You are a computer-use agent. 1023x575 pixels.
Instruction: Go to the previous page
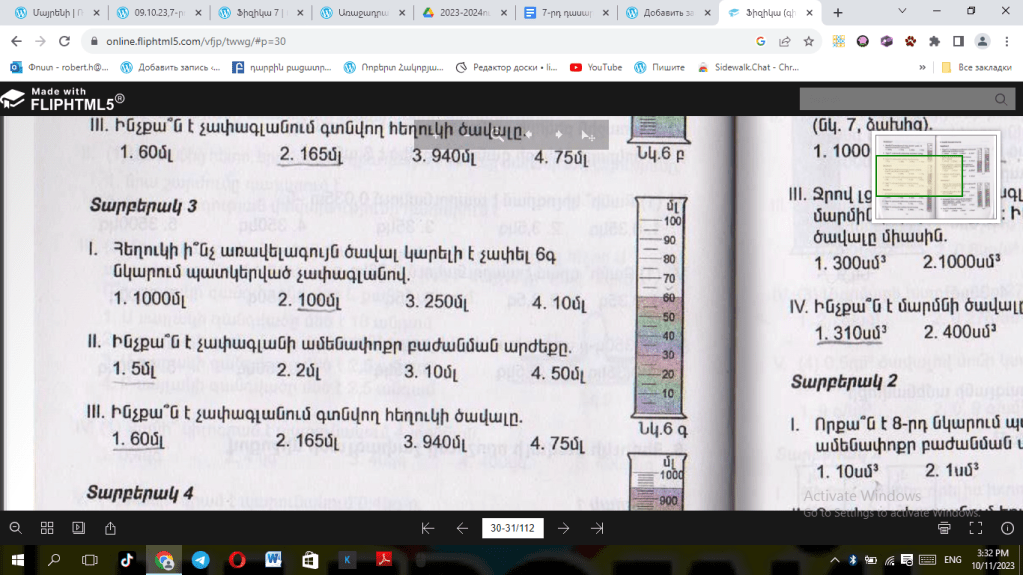click(462, 528)
